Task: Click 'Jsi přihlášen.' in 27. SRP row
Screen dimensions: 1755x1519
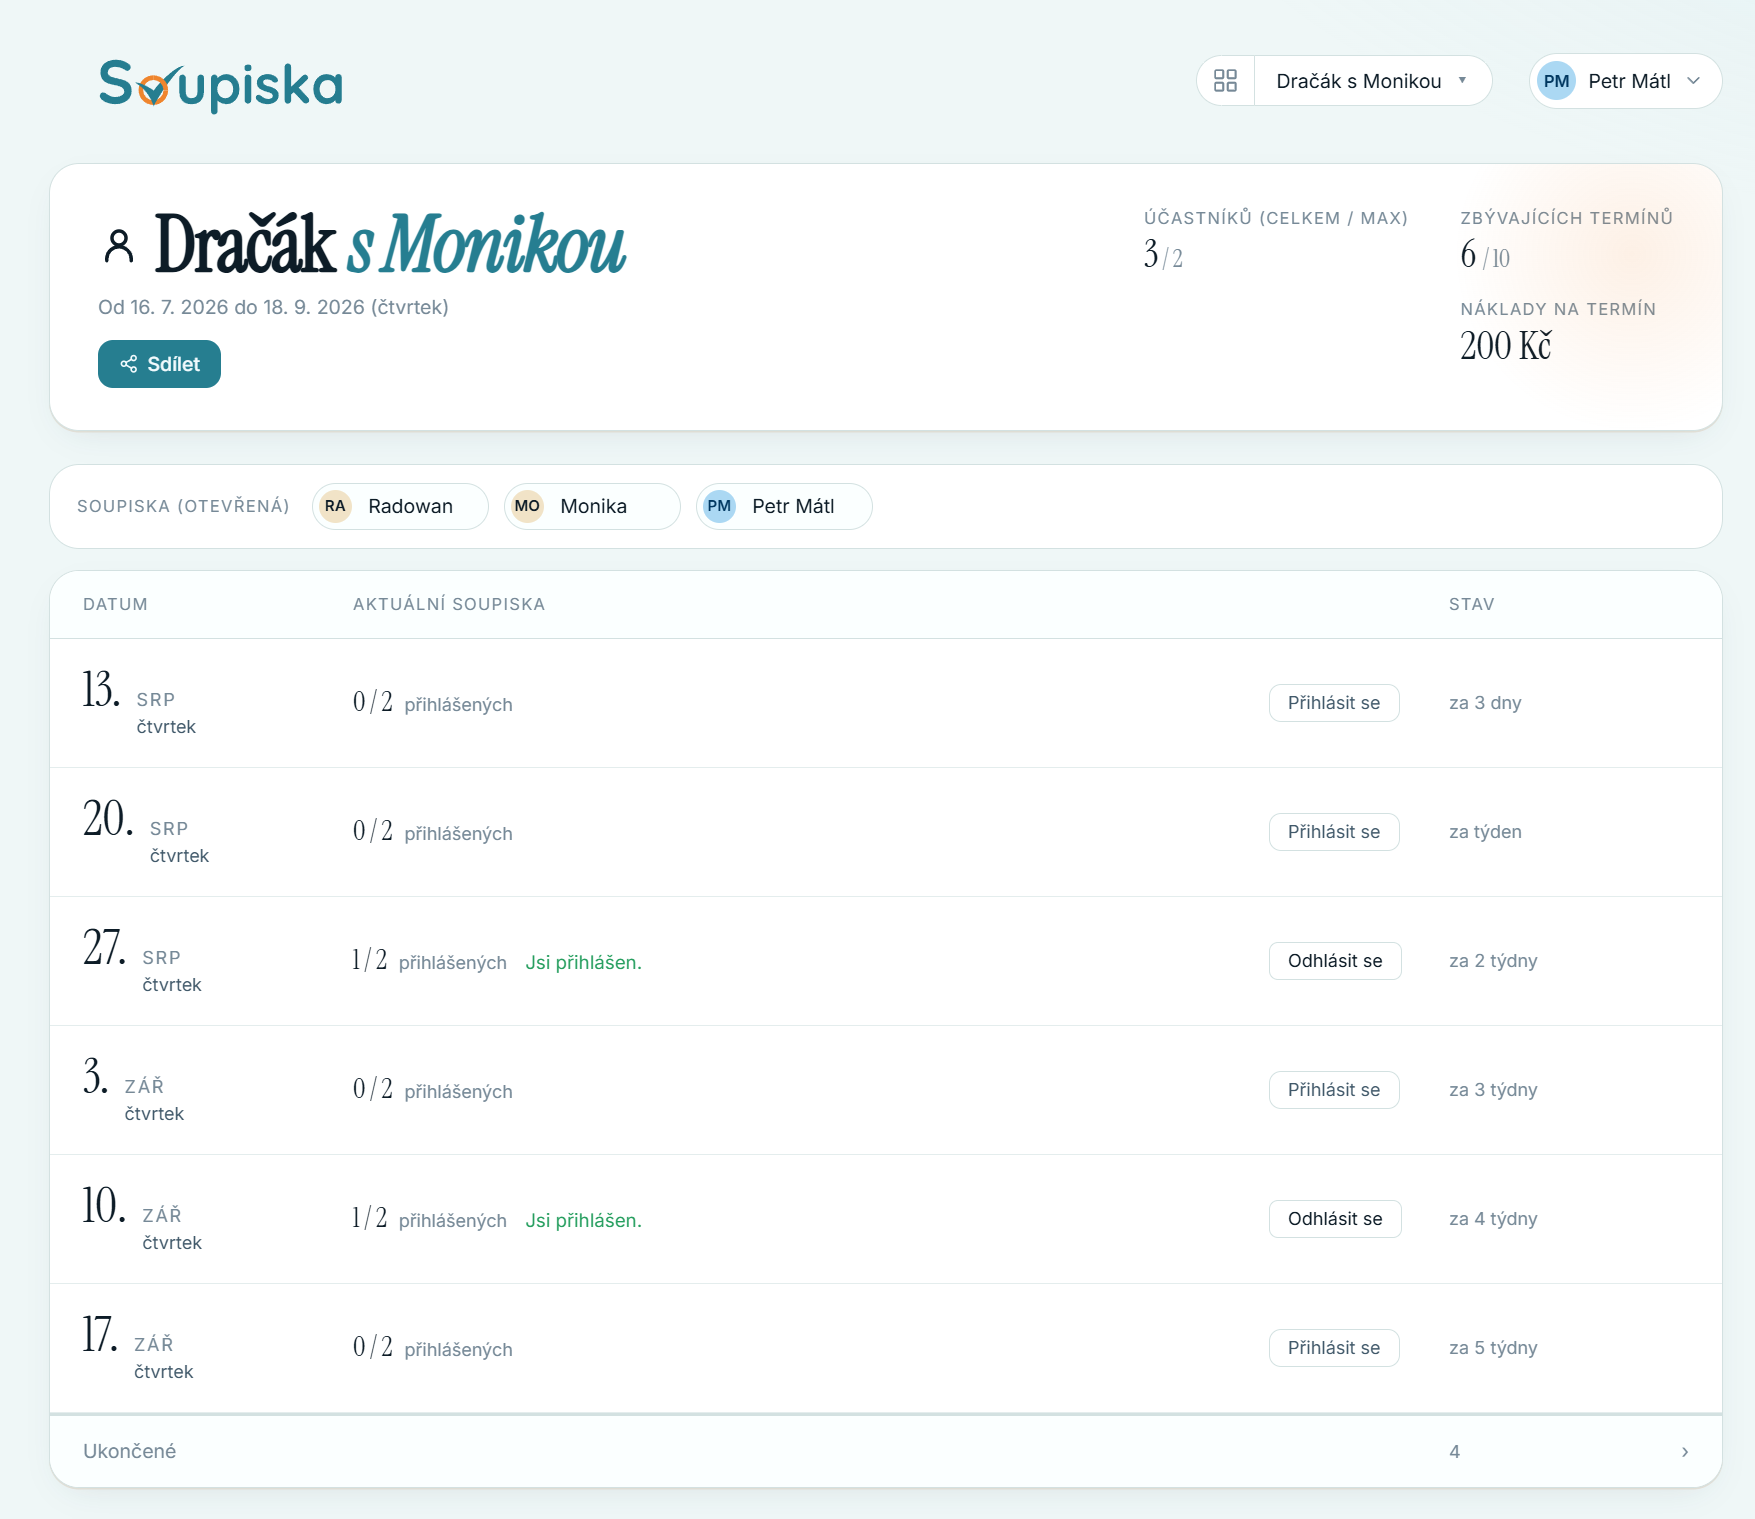Action: [x=584, y=963]
